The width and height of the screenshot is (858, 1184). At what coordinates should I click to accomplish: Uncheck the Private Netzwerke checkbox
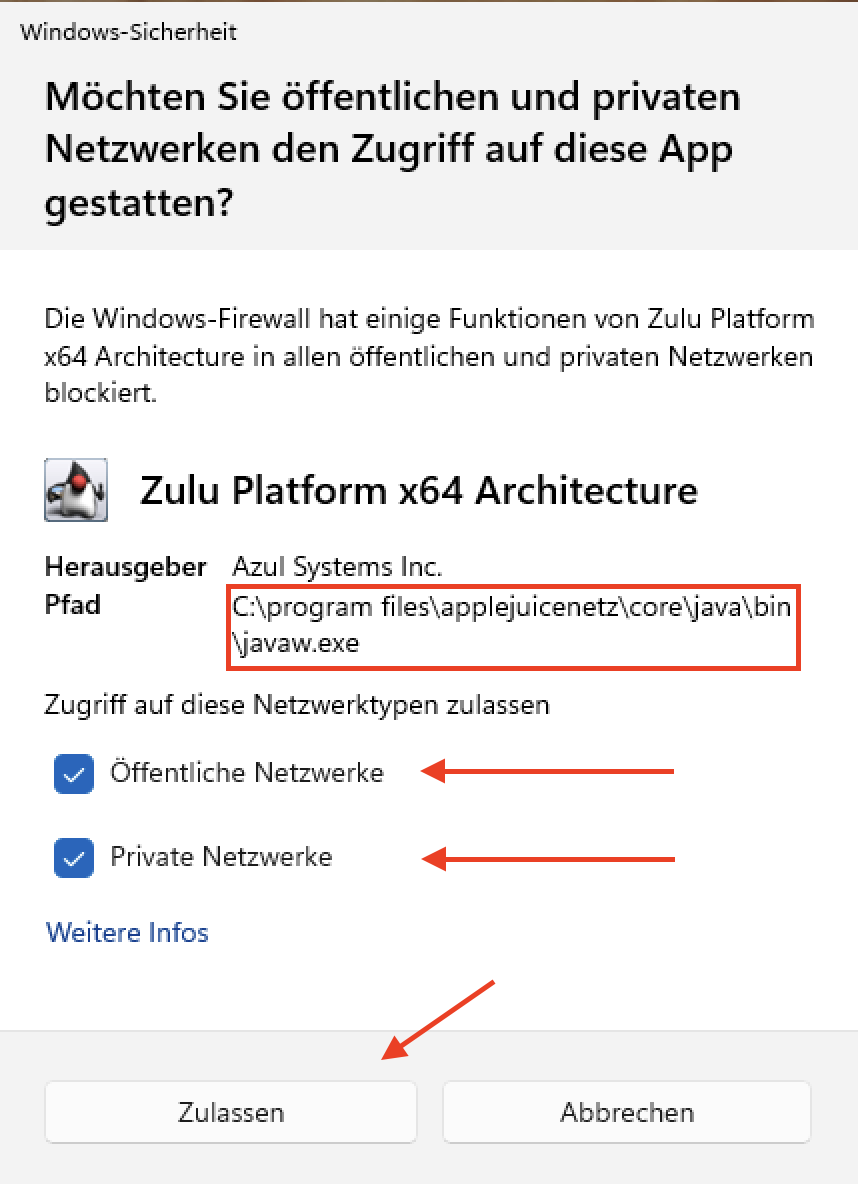pos(74,858)
